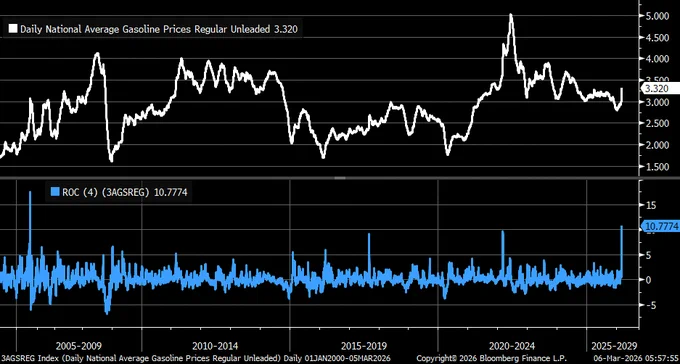The height and width of the screenshot is (364, 680).
Task: Click the 2020-2024 time axis label
Action: tap(512, 346)
